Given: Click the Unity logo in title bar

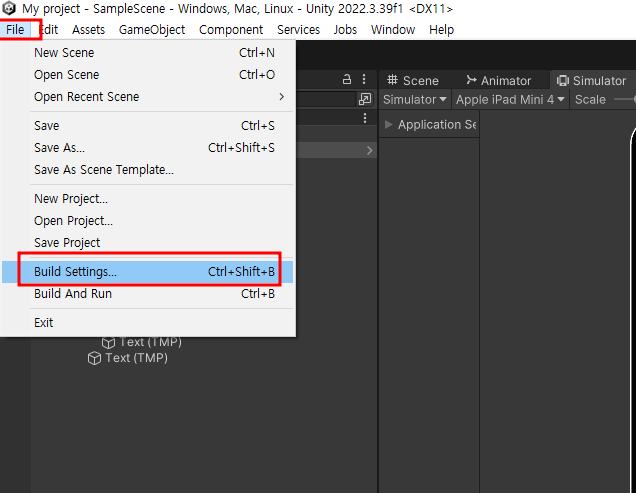Looking at the screenshot, I should [x=9, y=8].
